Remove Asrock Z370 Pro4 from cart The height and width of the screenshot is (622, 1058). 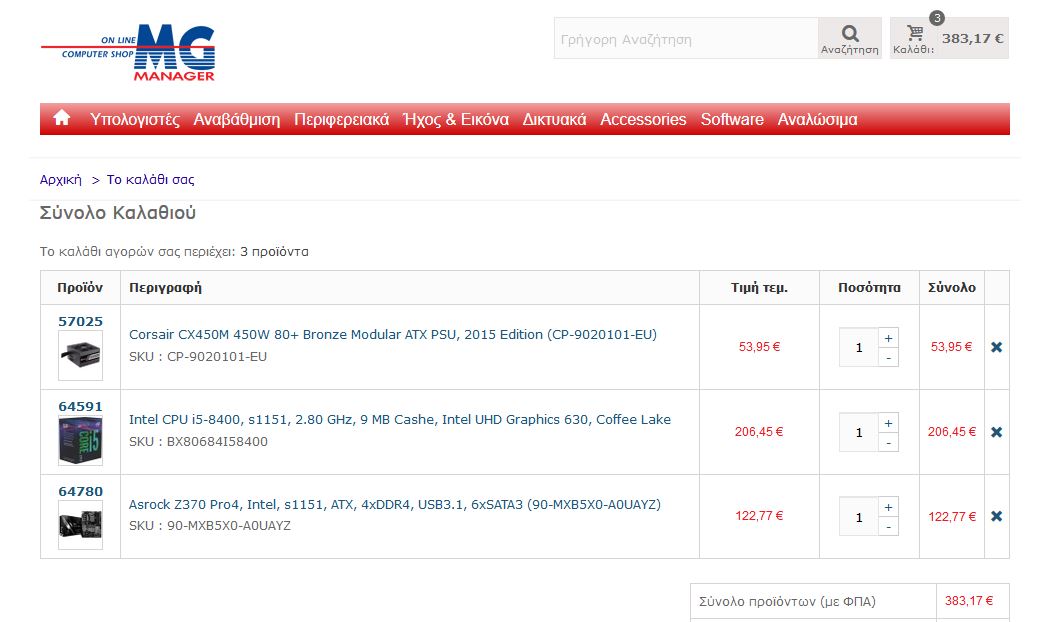997,516
